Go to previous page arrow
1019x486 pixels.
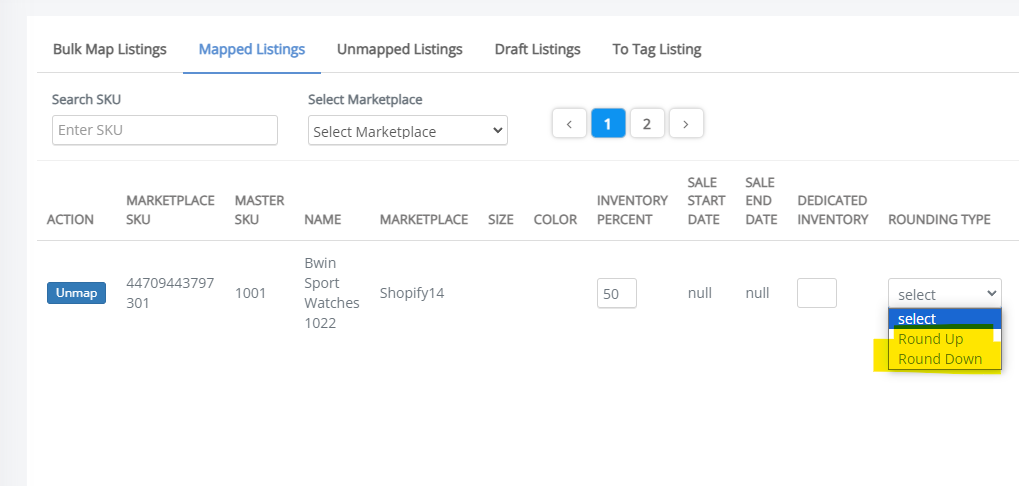point(569,123)
